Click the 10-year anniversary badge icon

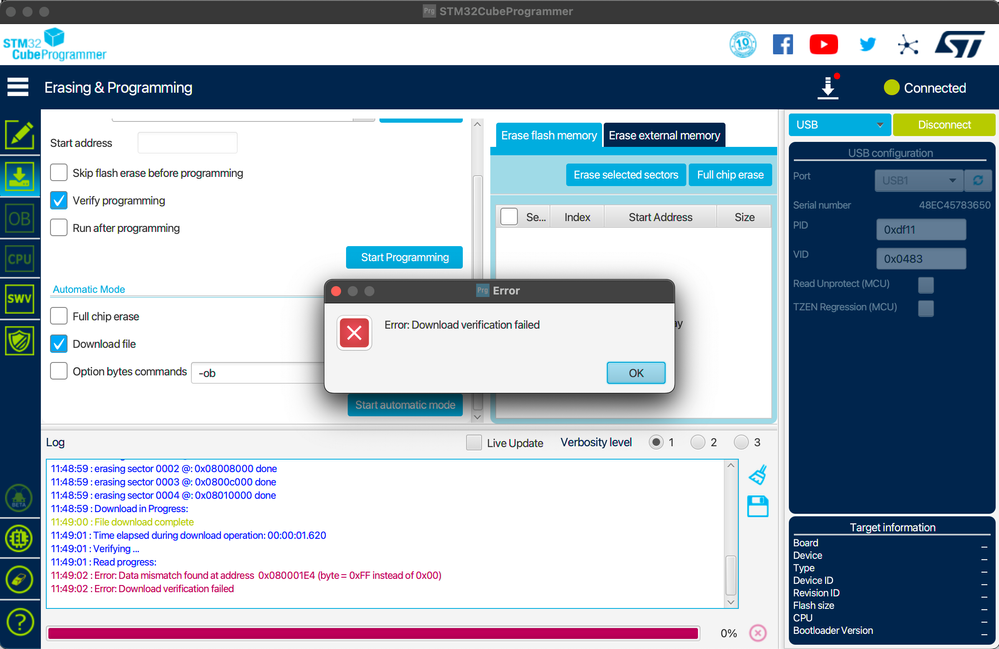point(742,45)
